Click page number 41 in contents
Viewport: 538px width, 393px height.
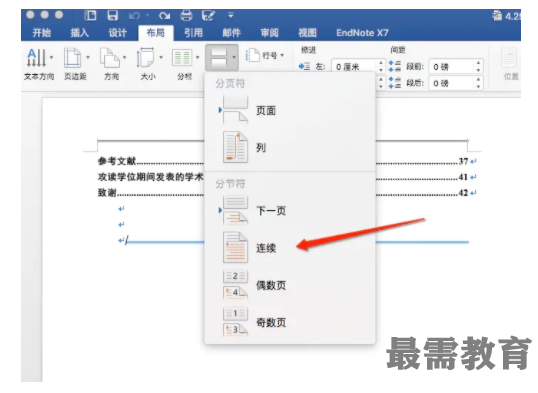[x=464, y=177]
